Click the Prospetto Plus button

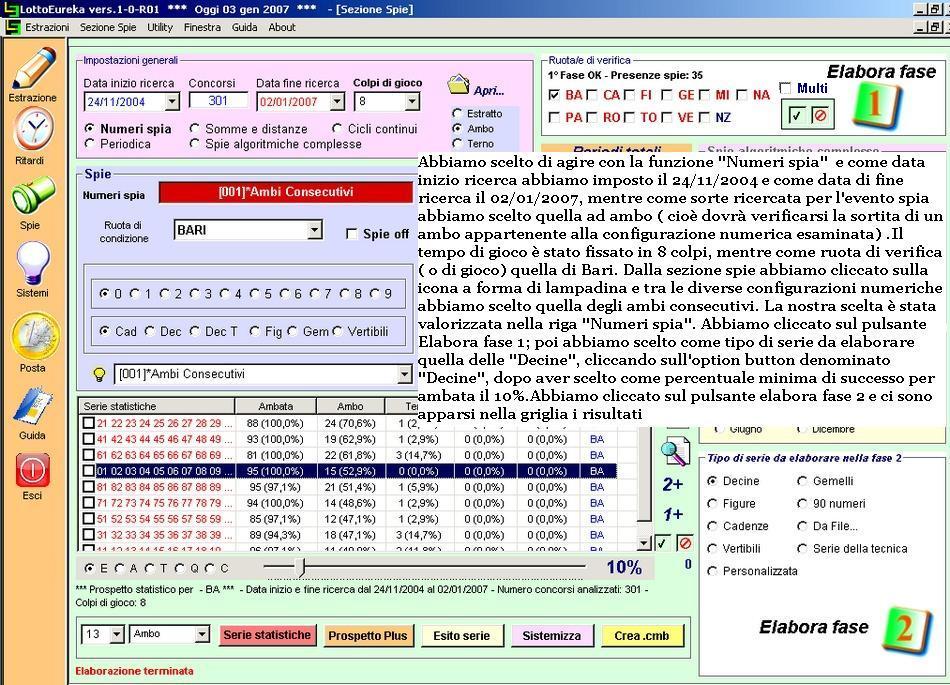[368, 636]
